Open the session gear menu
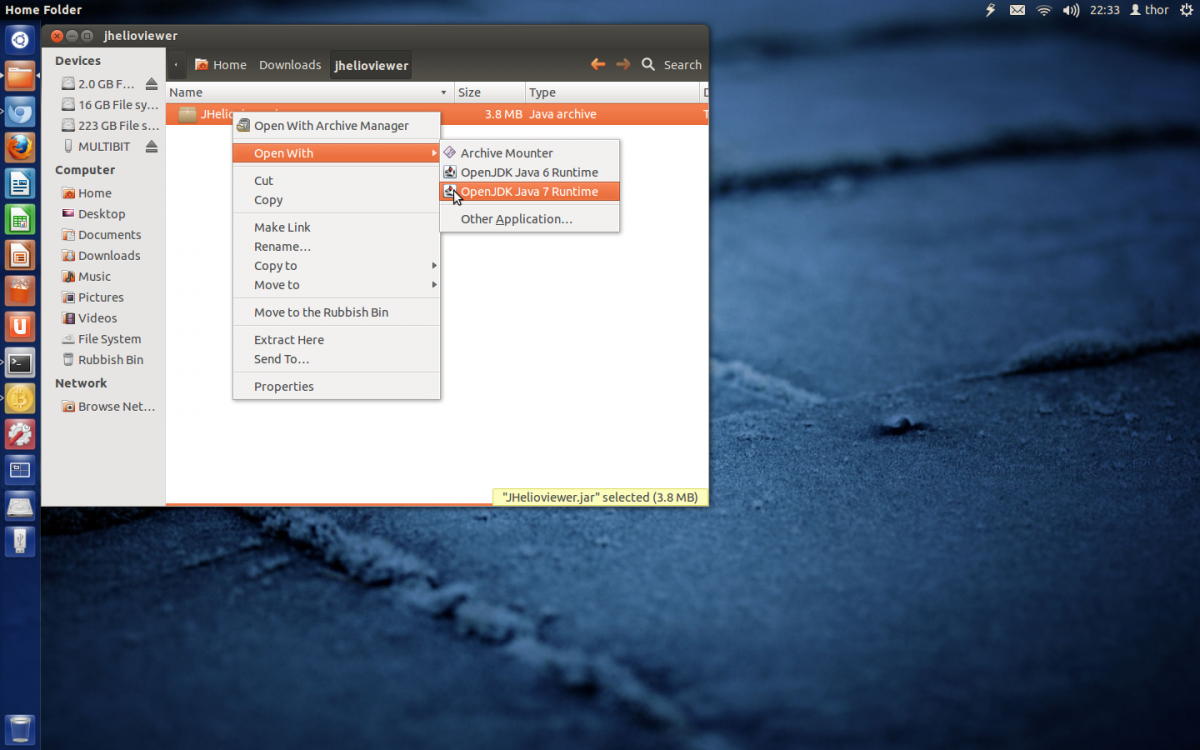This screenshot has width=1200, height=750. click(x=1186, y=10)
